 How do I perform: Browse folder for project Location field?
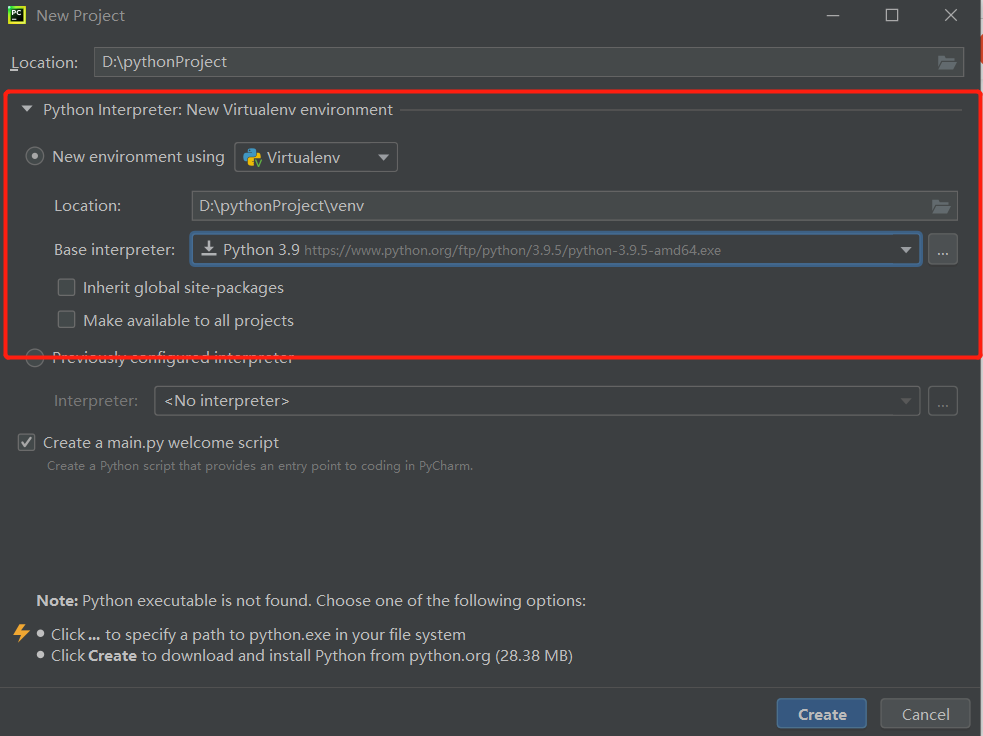[x=947, y=62]
